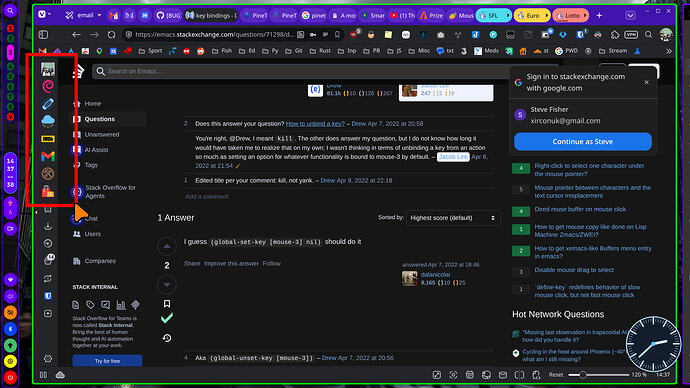Open the 'Highest score (default)' sort dropdown
The height and width of the screenshot is (388, 690).
click(453, 218)
